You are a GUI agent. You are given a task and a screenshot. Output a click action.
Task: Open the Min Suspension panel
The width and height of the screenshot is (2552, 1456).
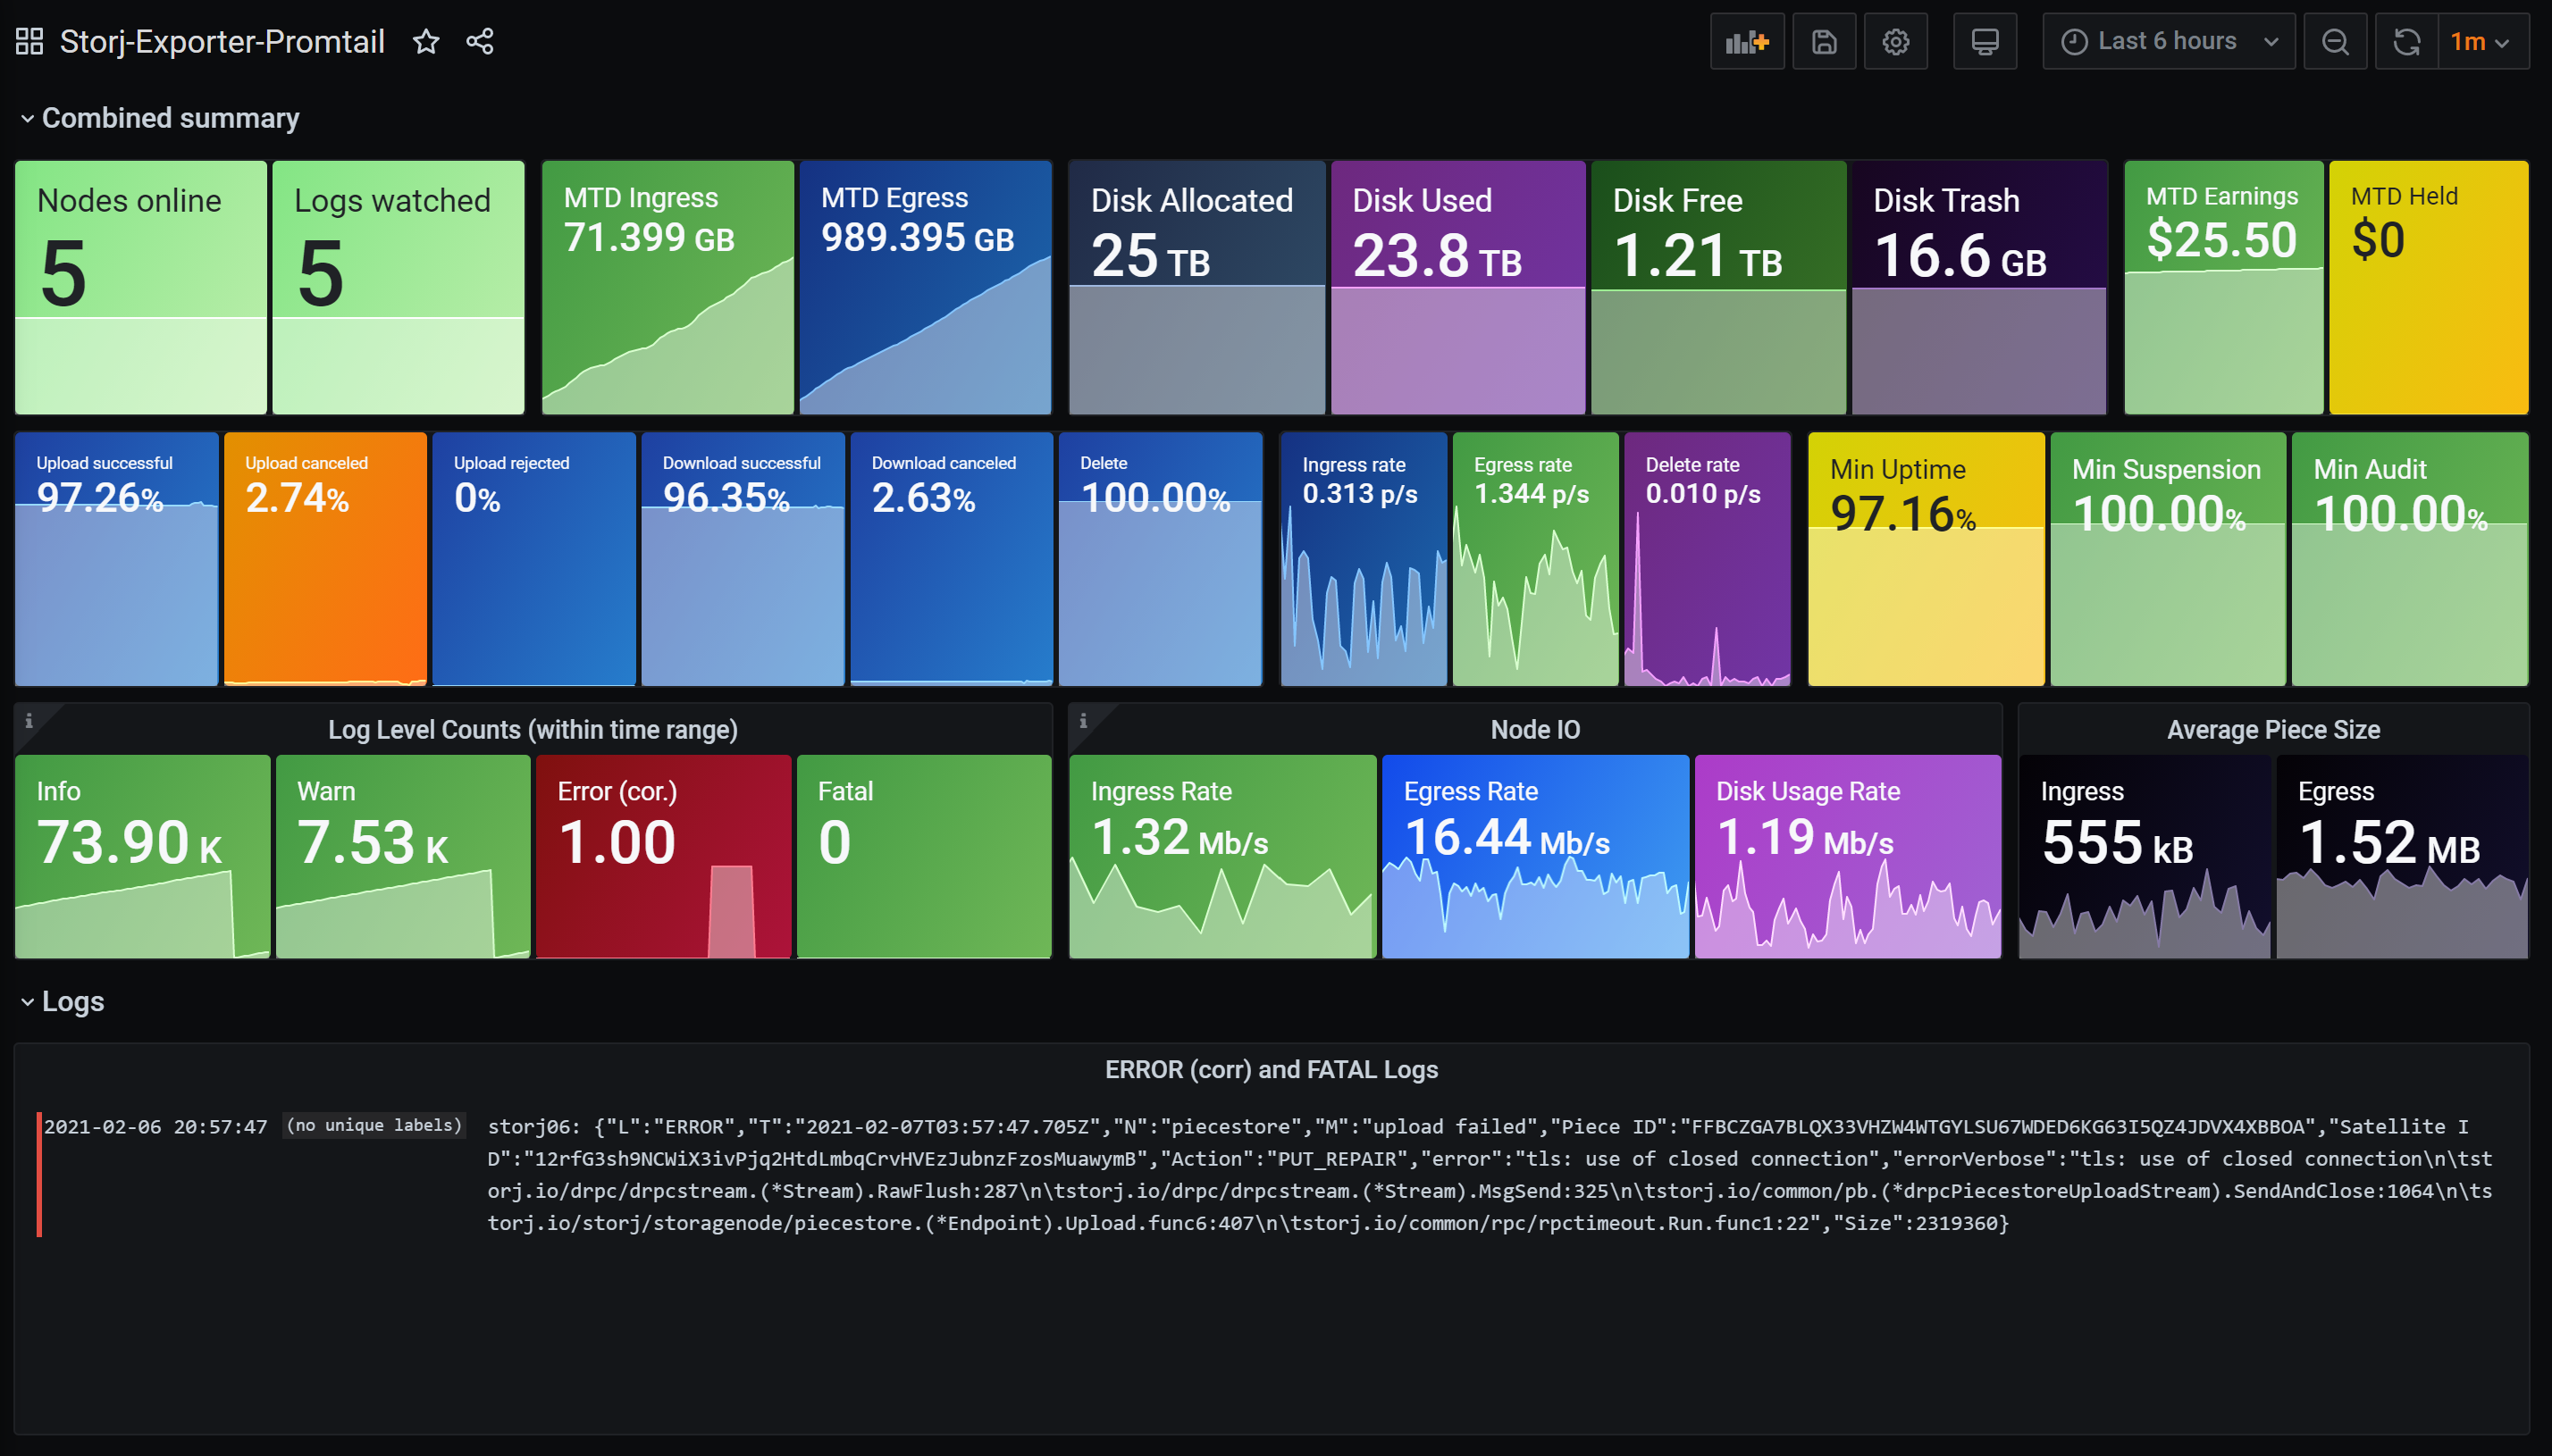pyautogui.click(x=2168, y=559)
